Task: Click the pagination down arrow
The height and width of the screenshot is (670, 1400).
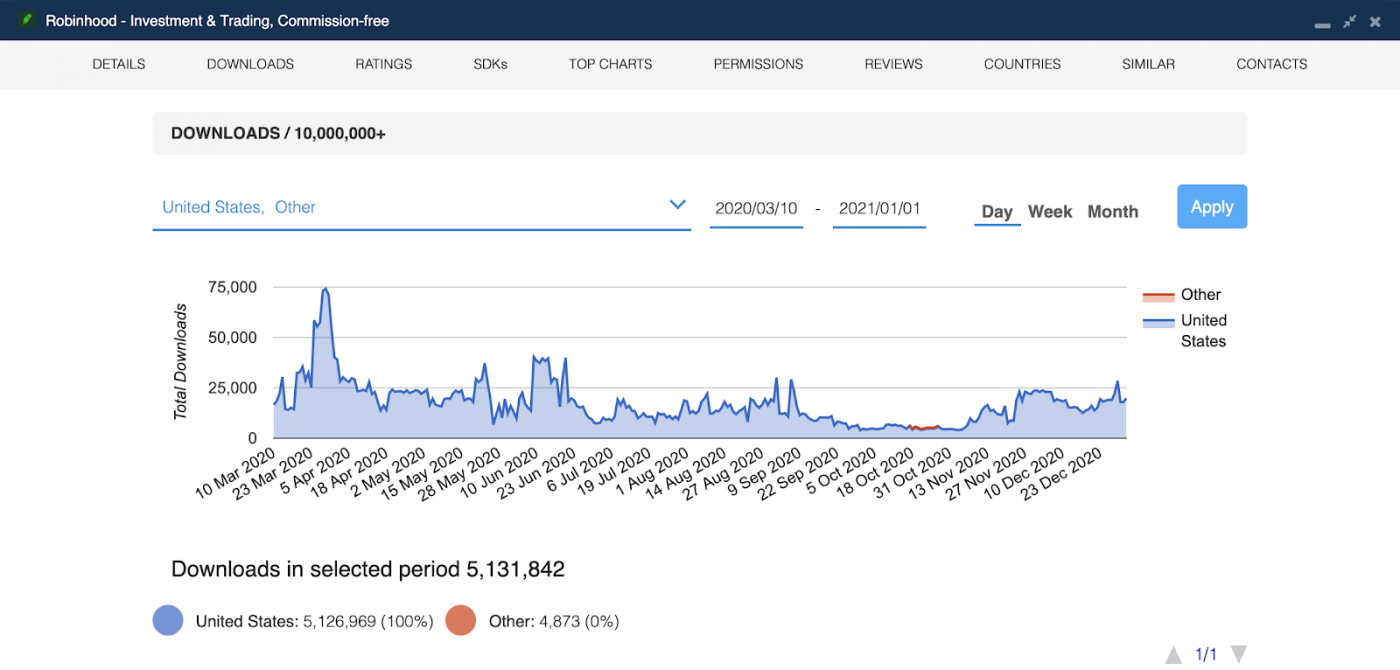Action: click(x=1238, y=653)
